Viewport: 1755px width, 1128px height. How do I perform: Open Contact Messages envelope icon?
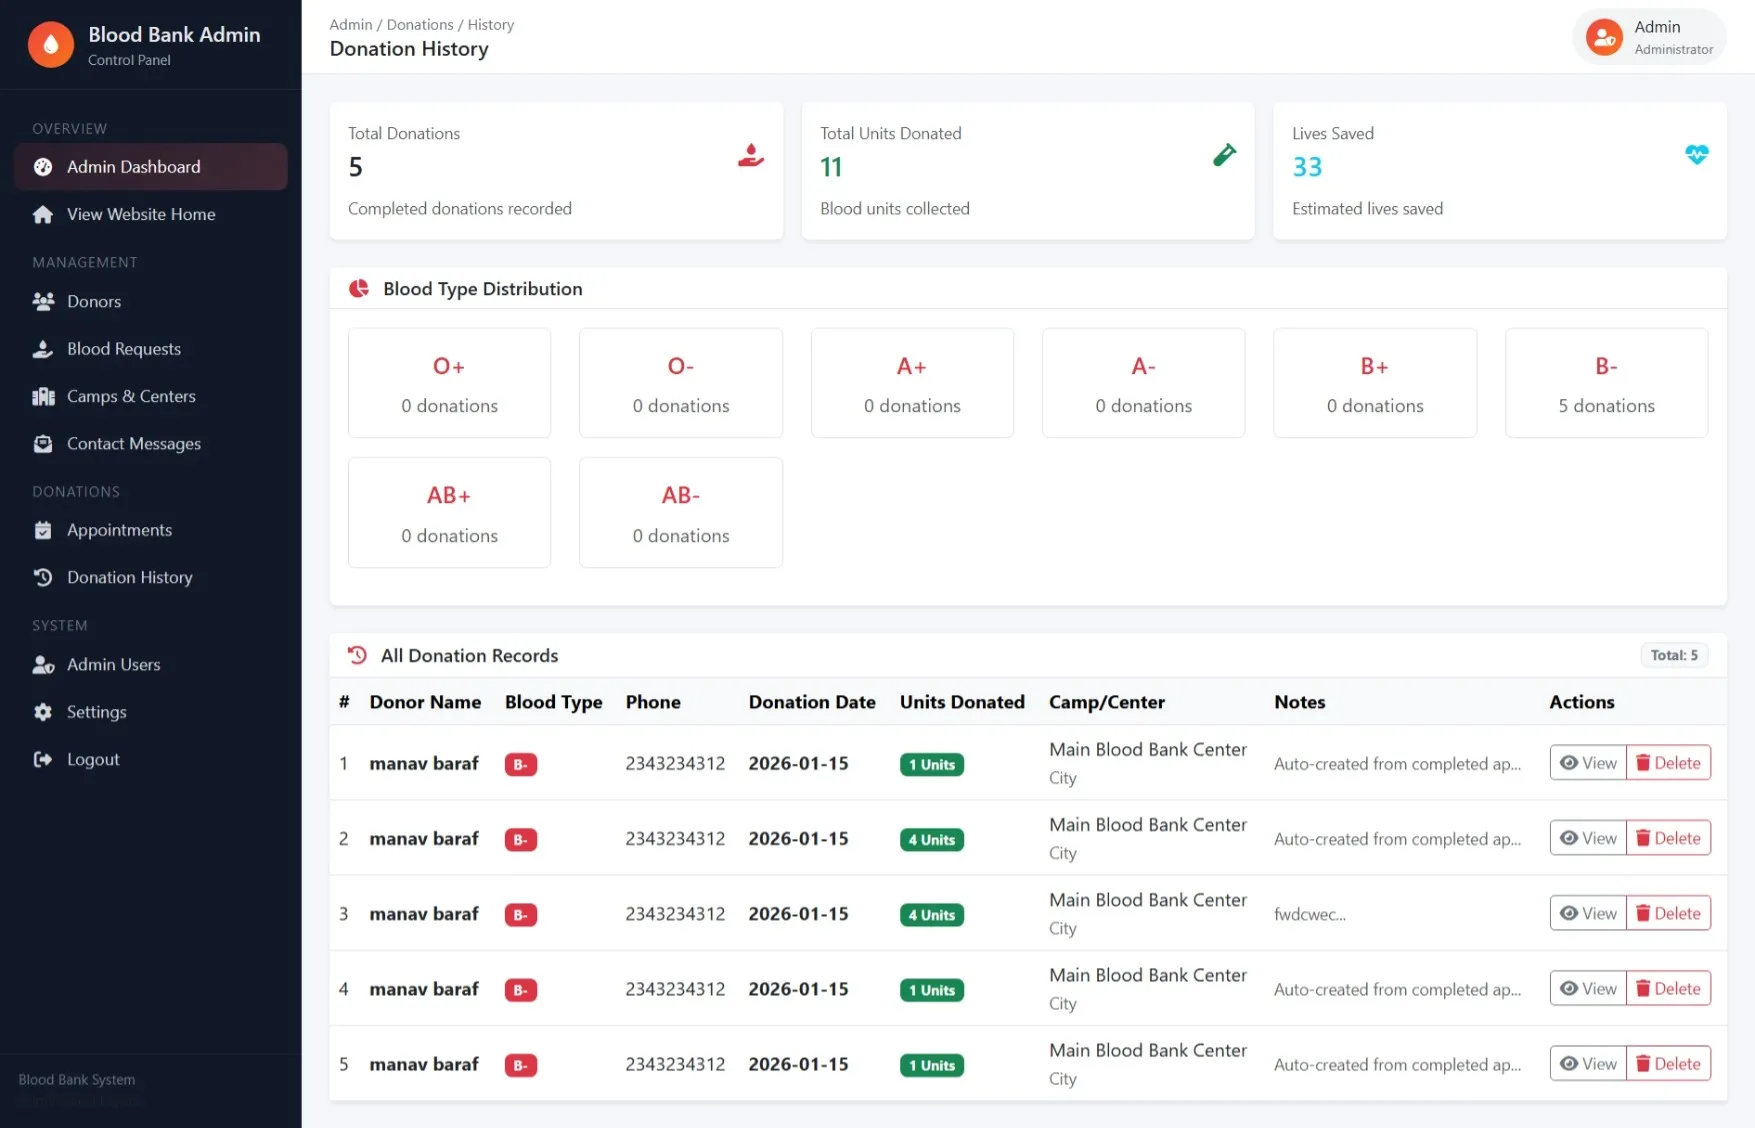coord(43,443)
